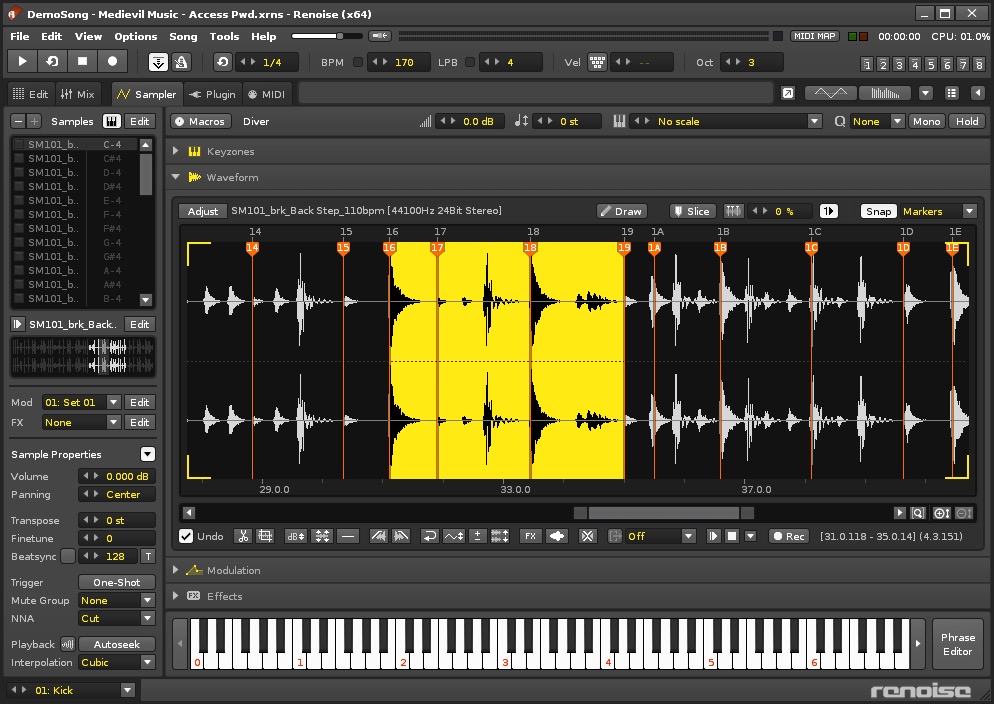994x704 pixels.
Task: Click the crop/trim selection icon
Action: (265, 536)
